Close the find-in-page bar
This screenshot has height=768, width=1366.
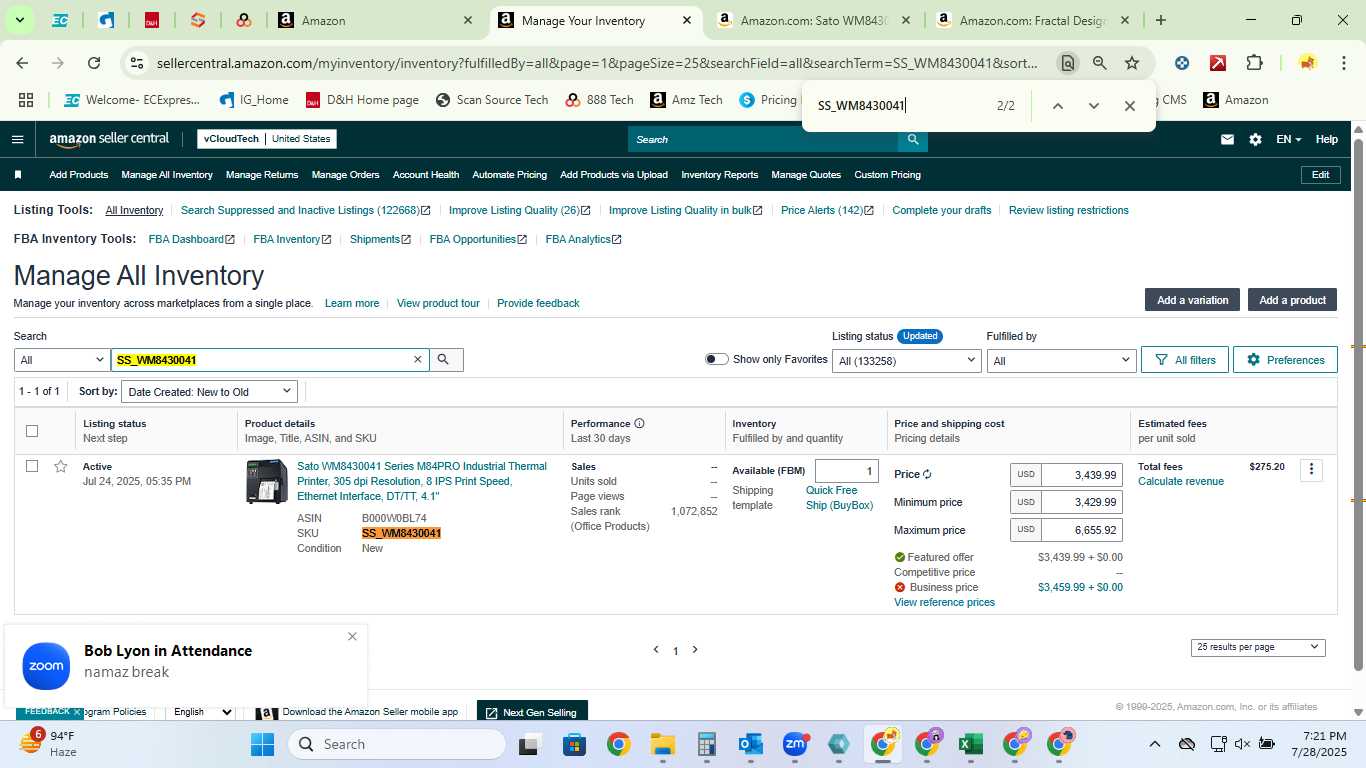click(x=1129, y=106)
